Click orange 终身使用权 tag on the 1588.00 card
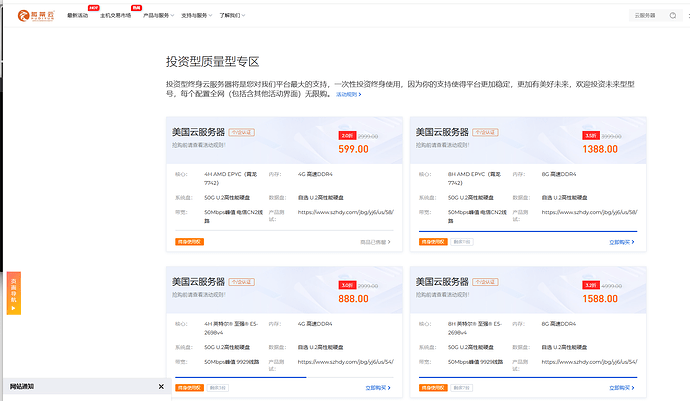The image size is (690, 401). [x=433, y=388]
